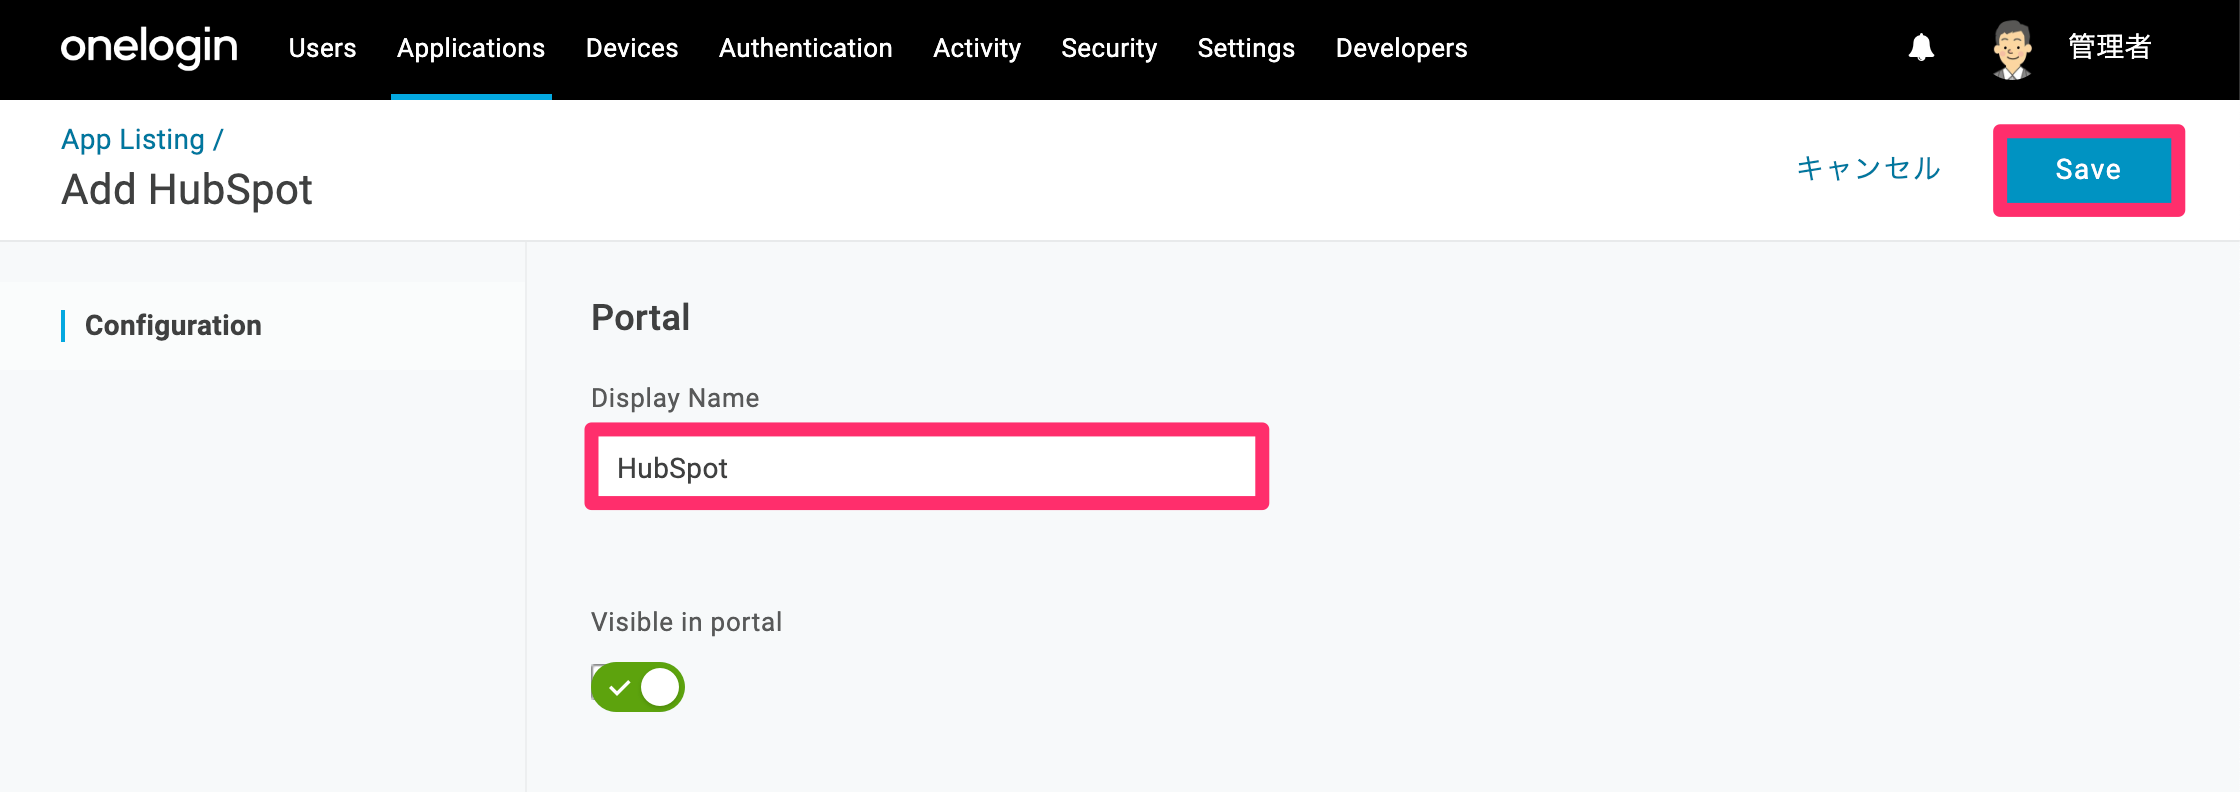
Task: Open the Settings menu
Action: click(x=1246, y=48)
